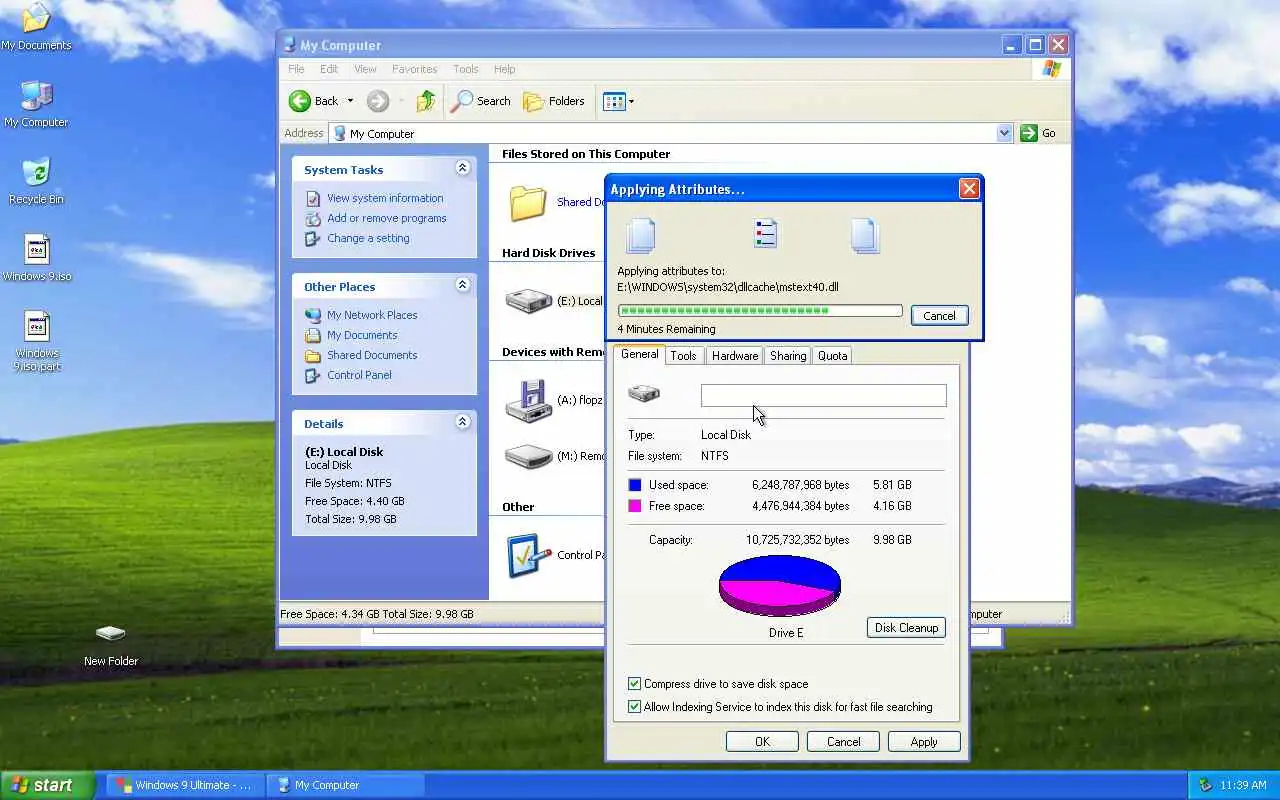The height and width of the screenshot is (800, 1280).
Task: Open the Favorites menu
Action: coord(414,69)
